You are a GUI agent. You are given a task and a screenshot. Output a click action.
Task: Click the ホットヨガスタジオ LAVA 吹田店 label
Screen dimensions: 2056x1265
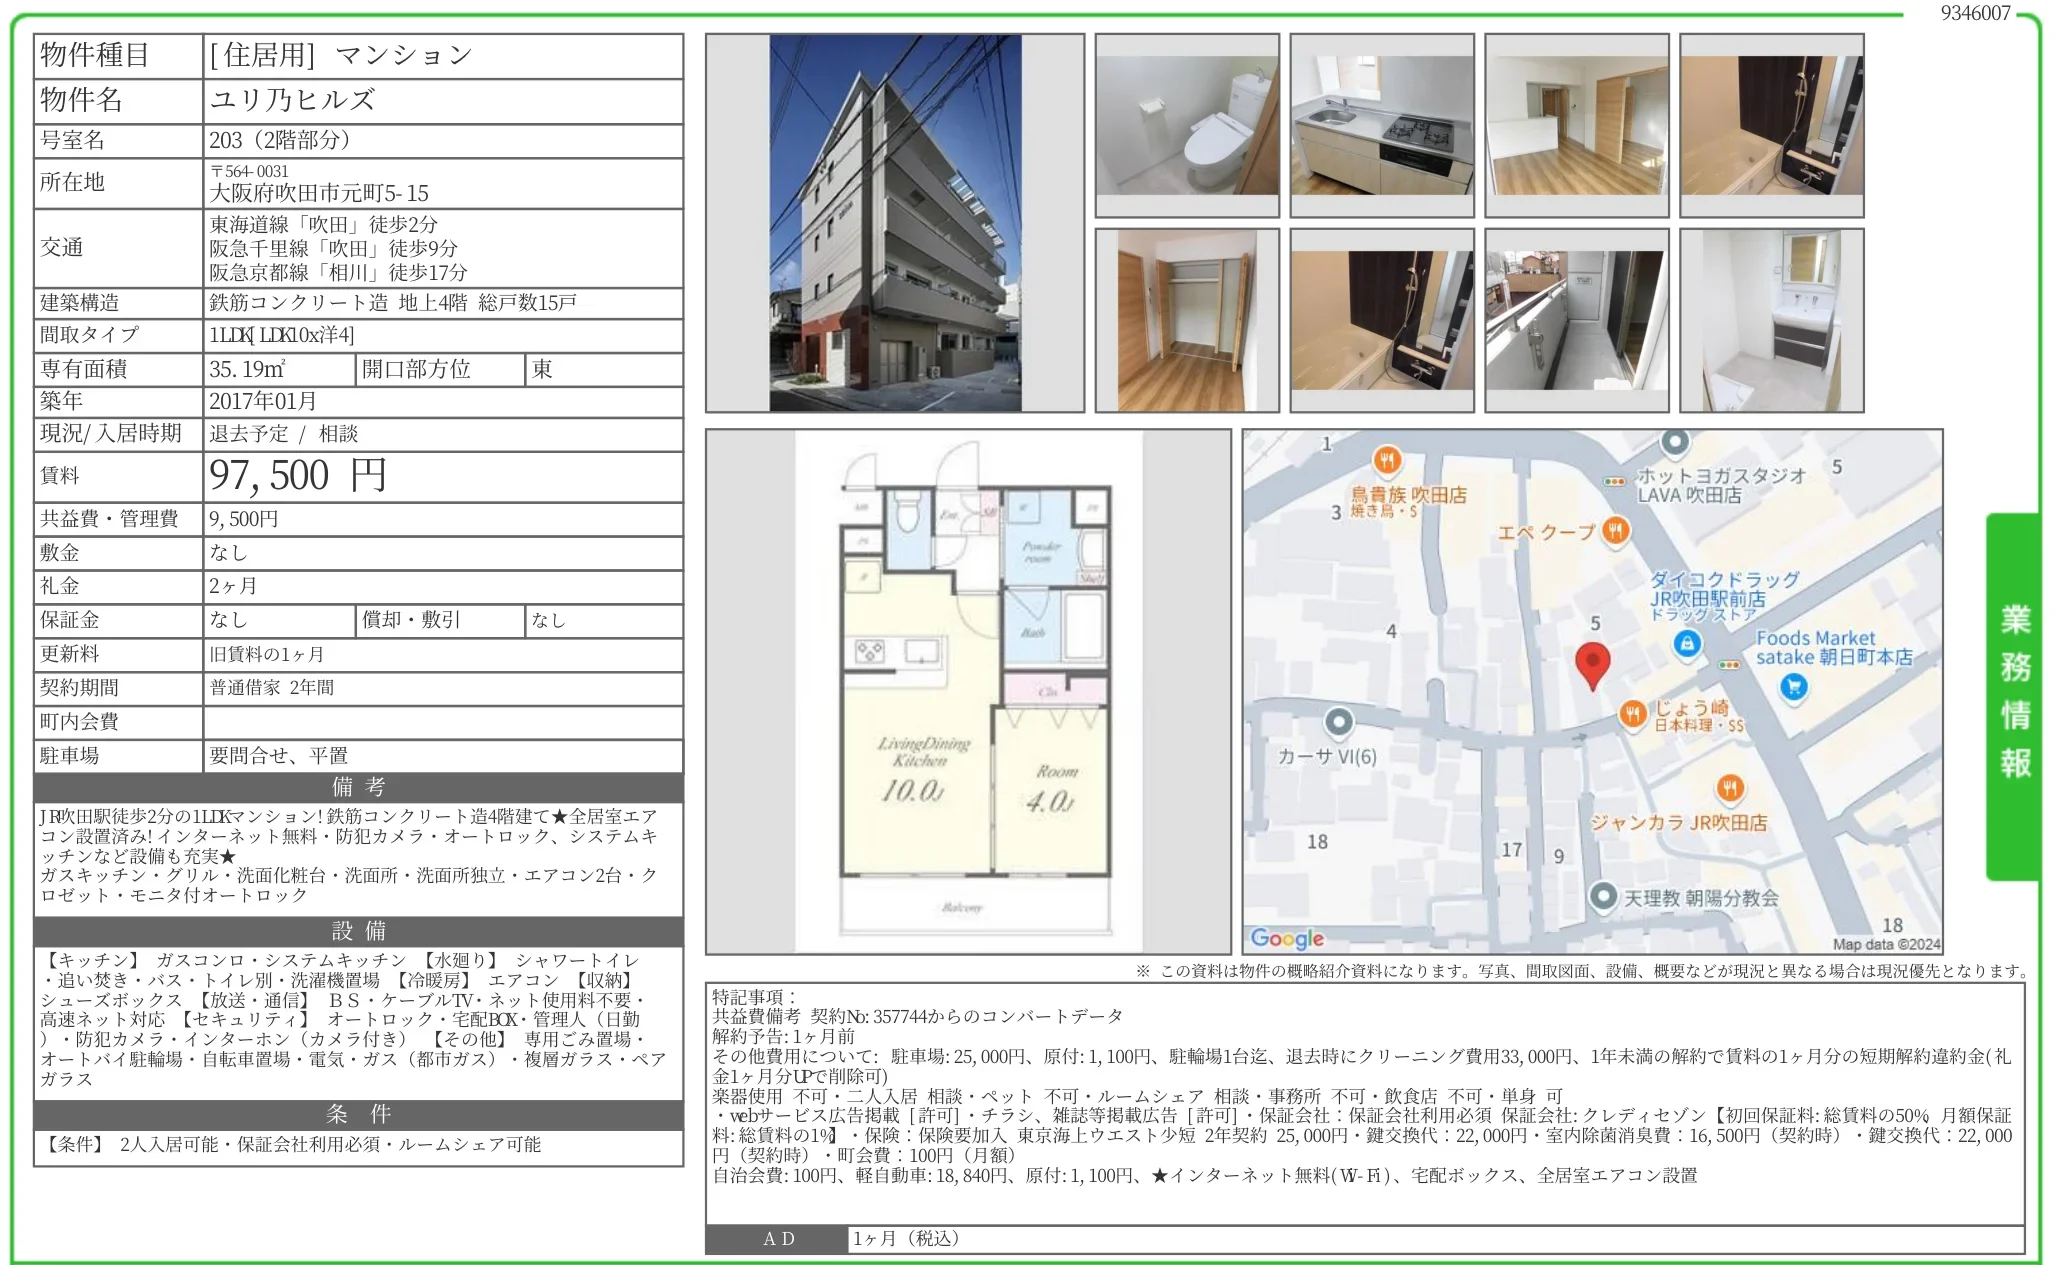click(x=1720, y=485)
